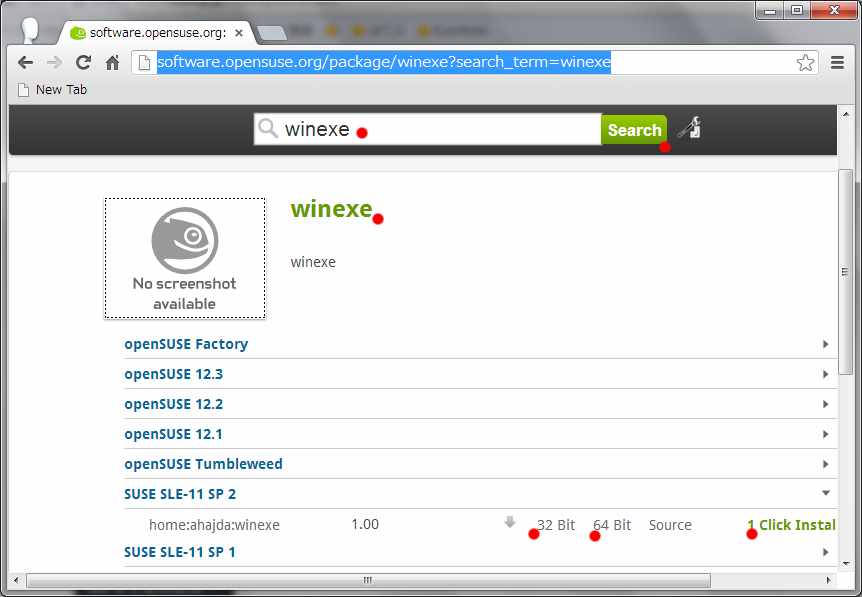Click the vertical scrollbar thumb
This screenshot has height=597, width=862.
[x=846, y=272]
